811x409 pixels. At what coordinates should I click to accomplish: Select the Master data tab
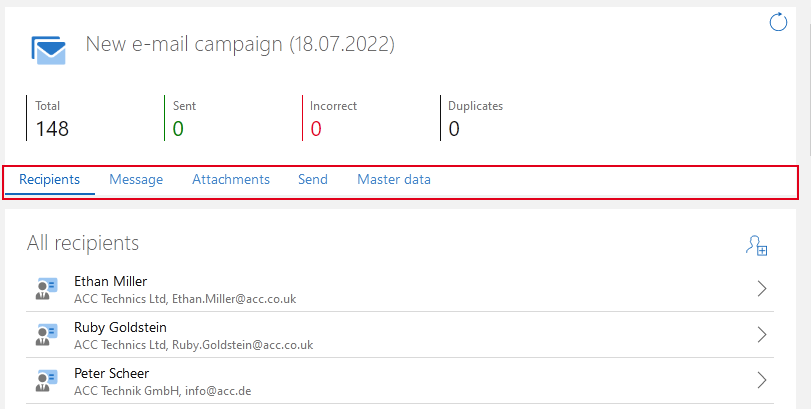pyautogui.click(x=394, y=180)
